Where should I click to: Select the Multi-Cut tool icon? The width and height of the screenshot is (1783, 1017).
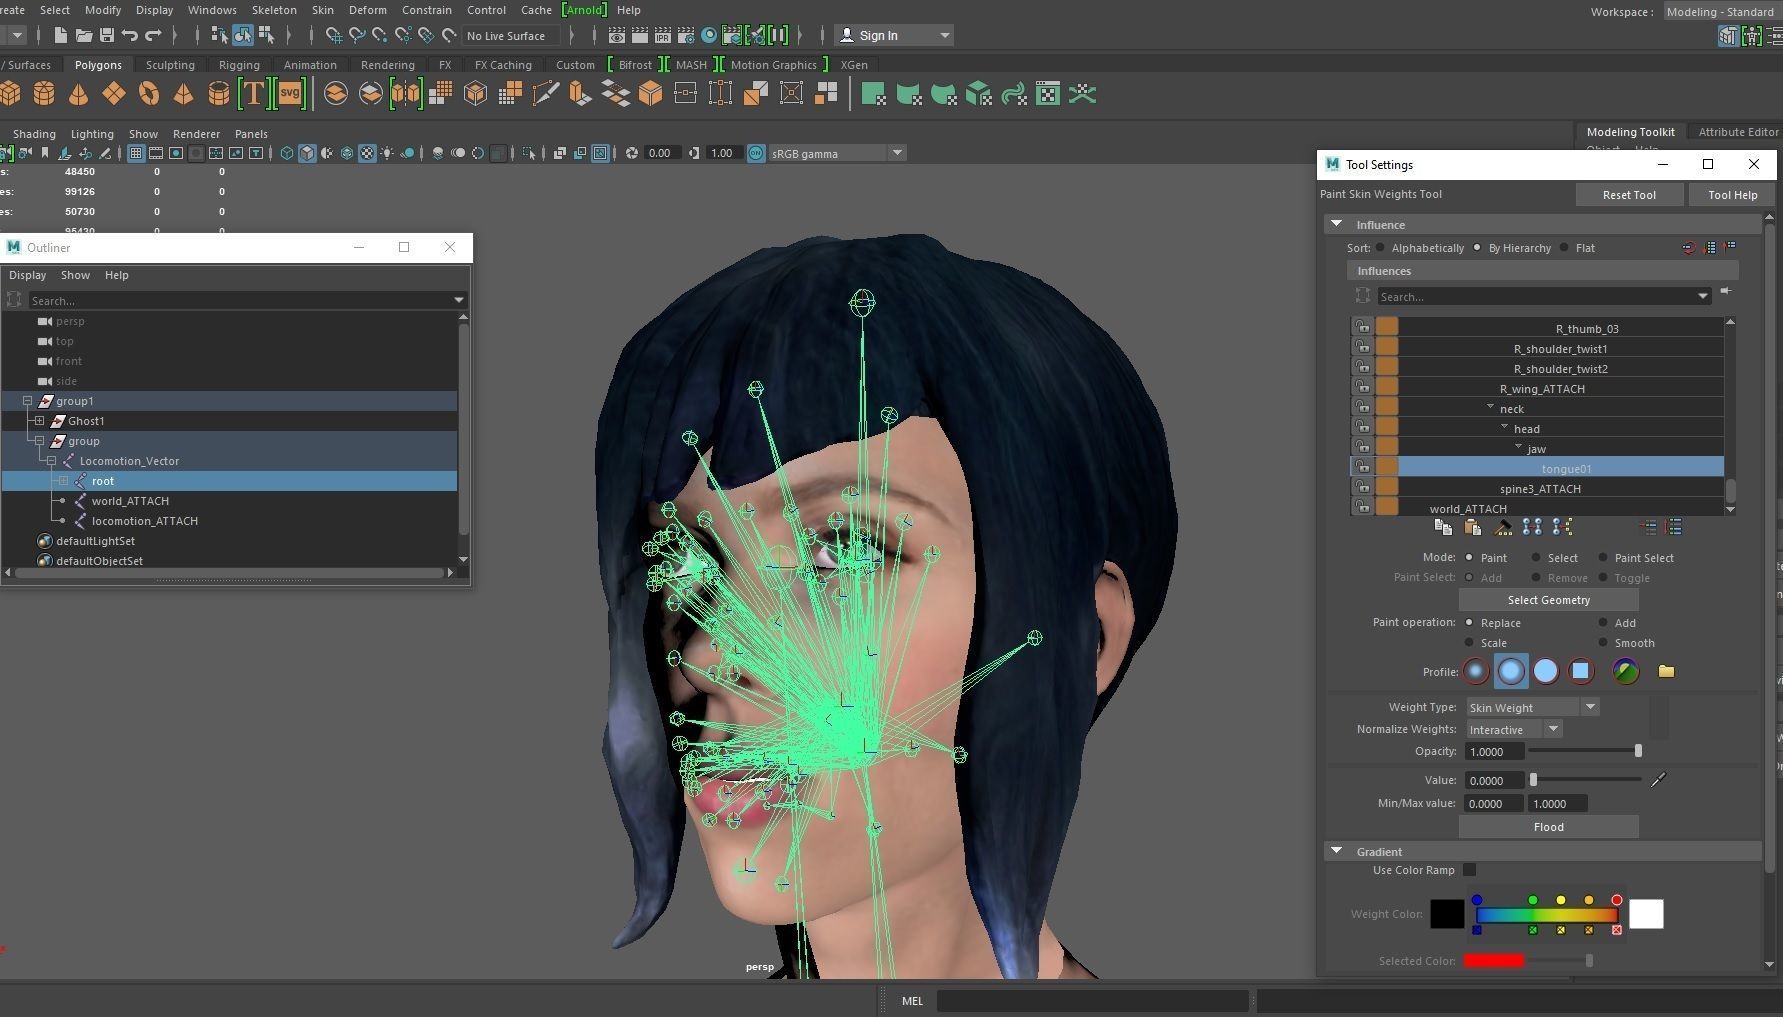[547, 93]
